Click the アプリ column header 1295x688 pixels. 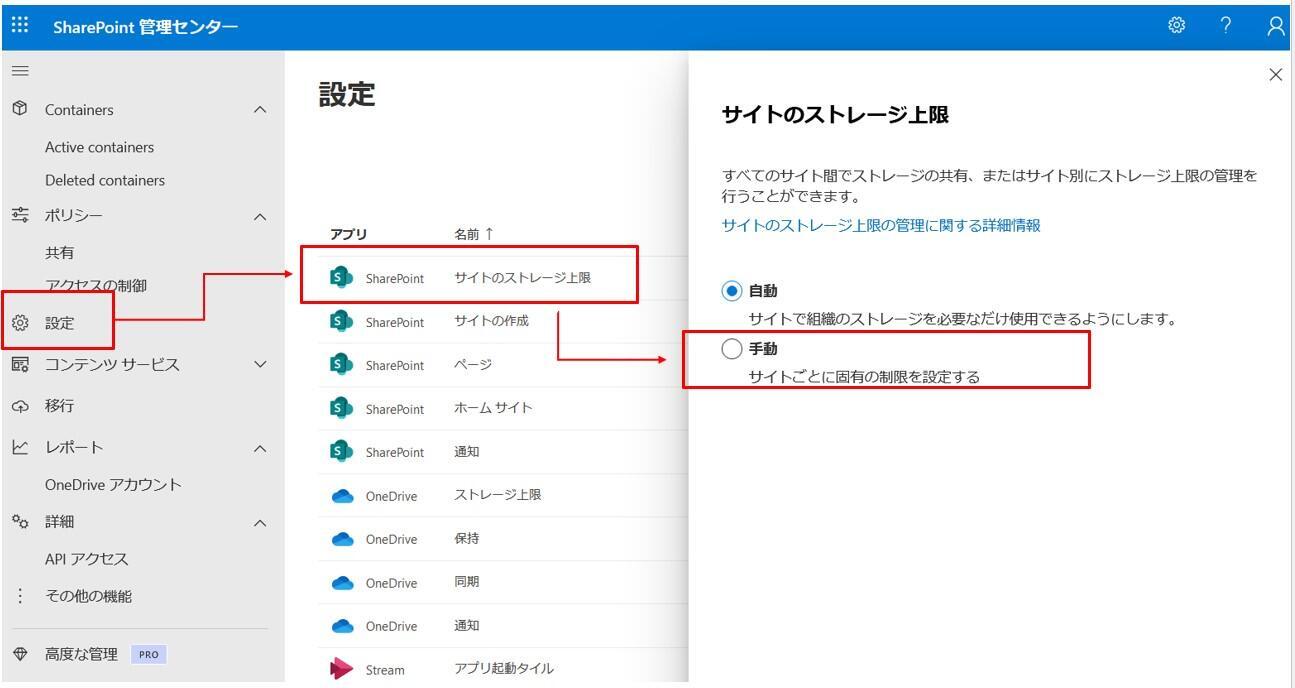349,234
